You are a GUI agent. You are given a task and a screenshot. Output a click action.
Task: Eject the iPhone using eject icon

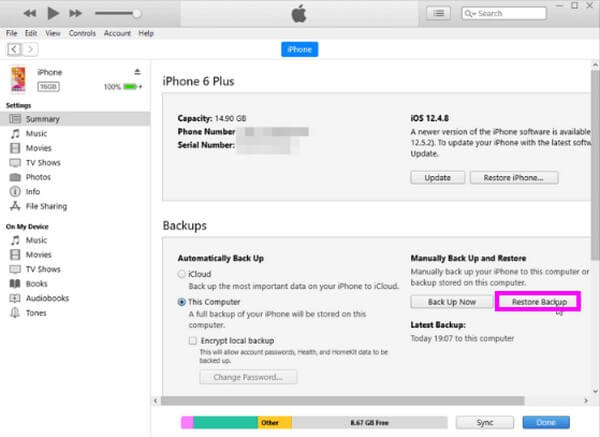click(x=137, y=72)
